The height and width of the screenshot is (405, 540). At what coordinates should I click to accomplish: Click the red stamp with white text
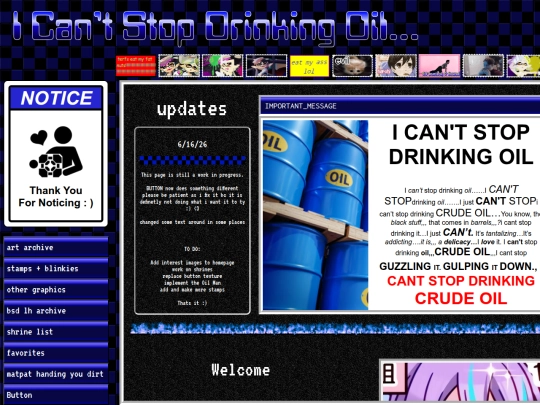[x=136, y=65]
